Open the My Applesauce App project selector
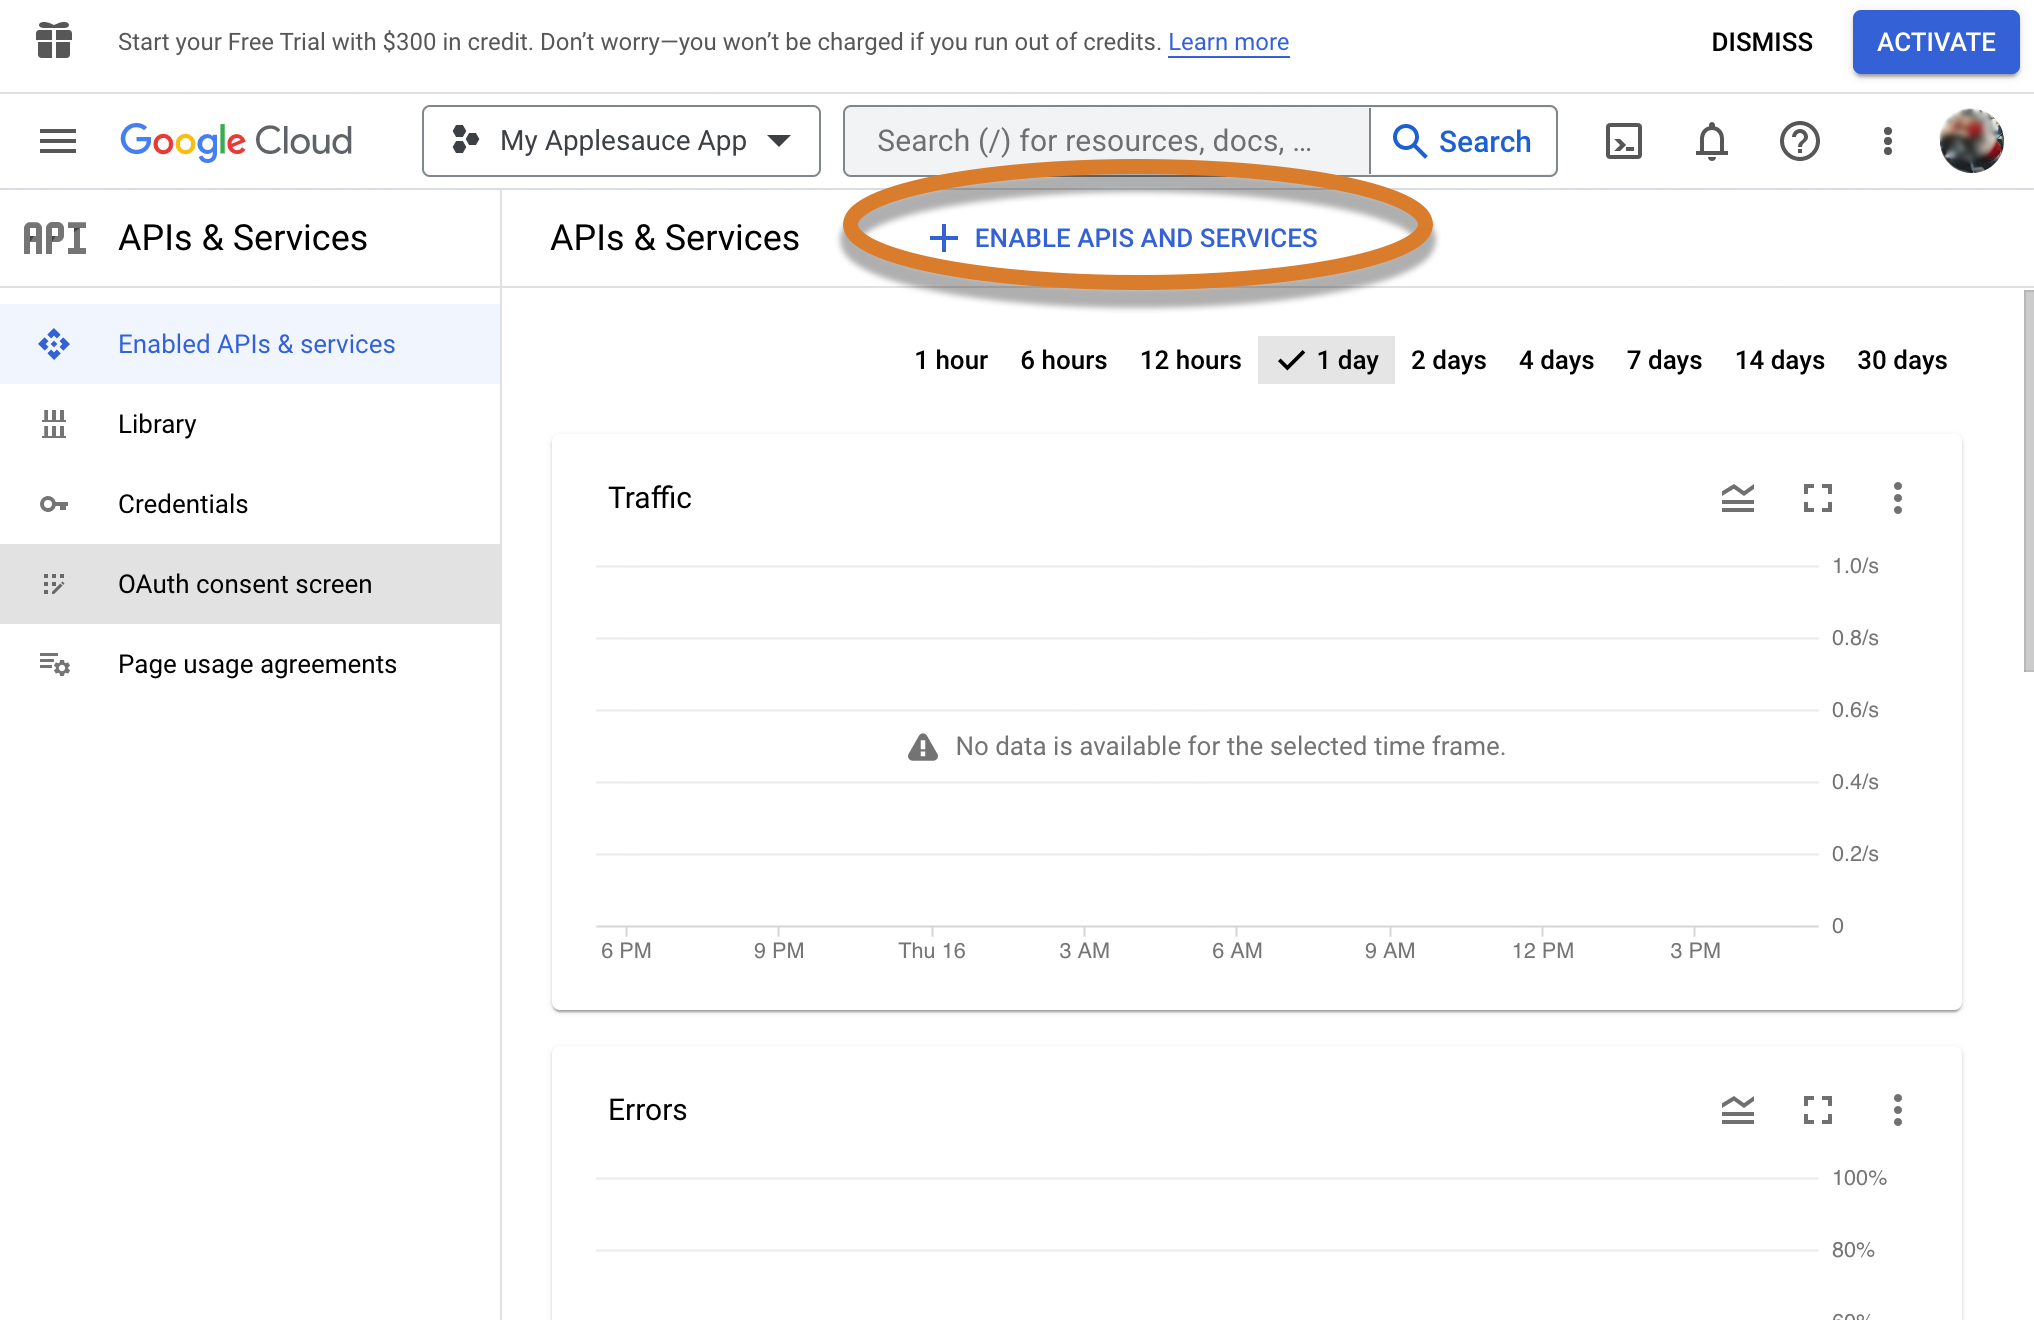The width and height of the screenshot is (2034, 1320). click(x=621, y=141)
